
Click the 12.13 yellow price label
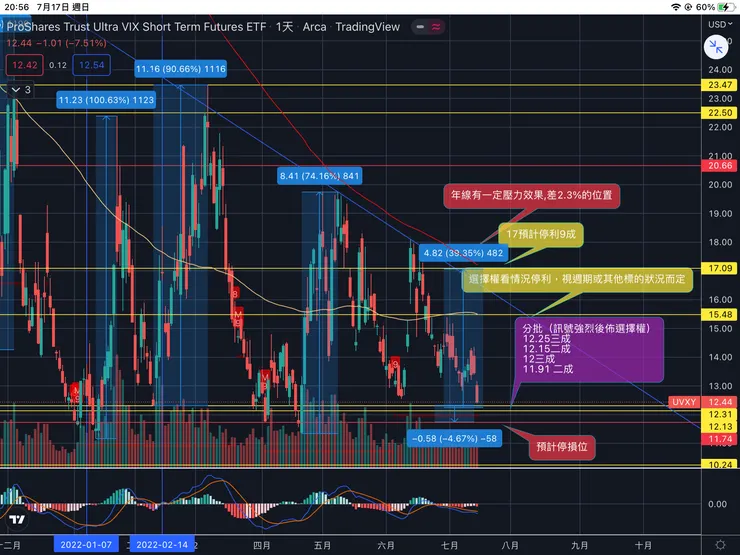click(720, 427)
